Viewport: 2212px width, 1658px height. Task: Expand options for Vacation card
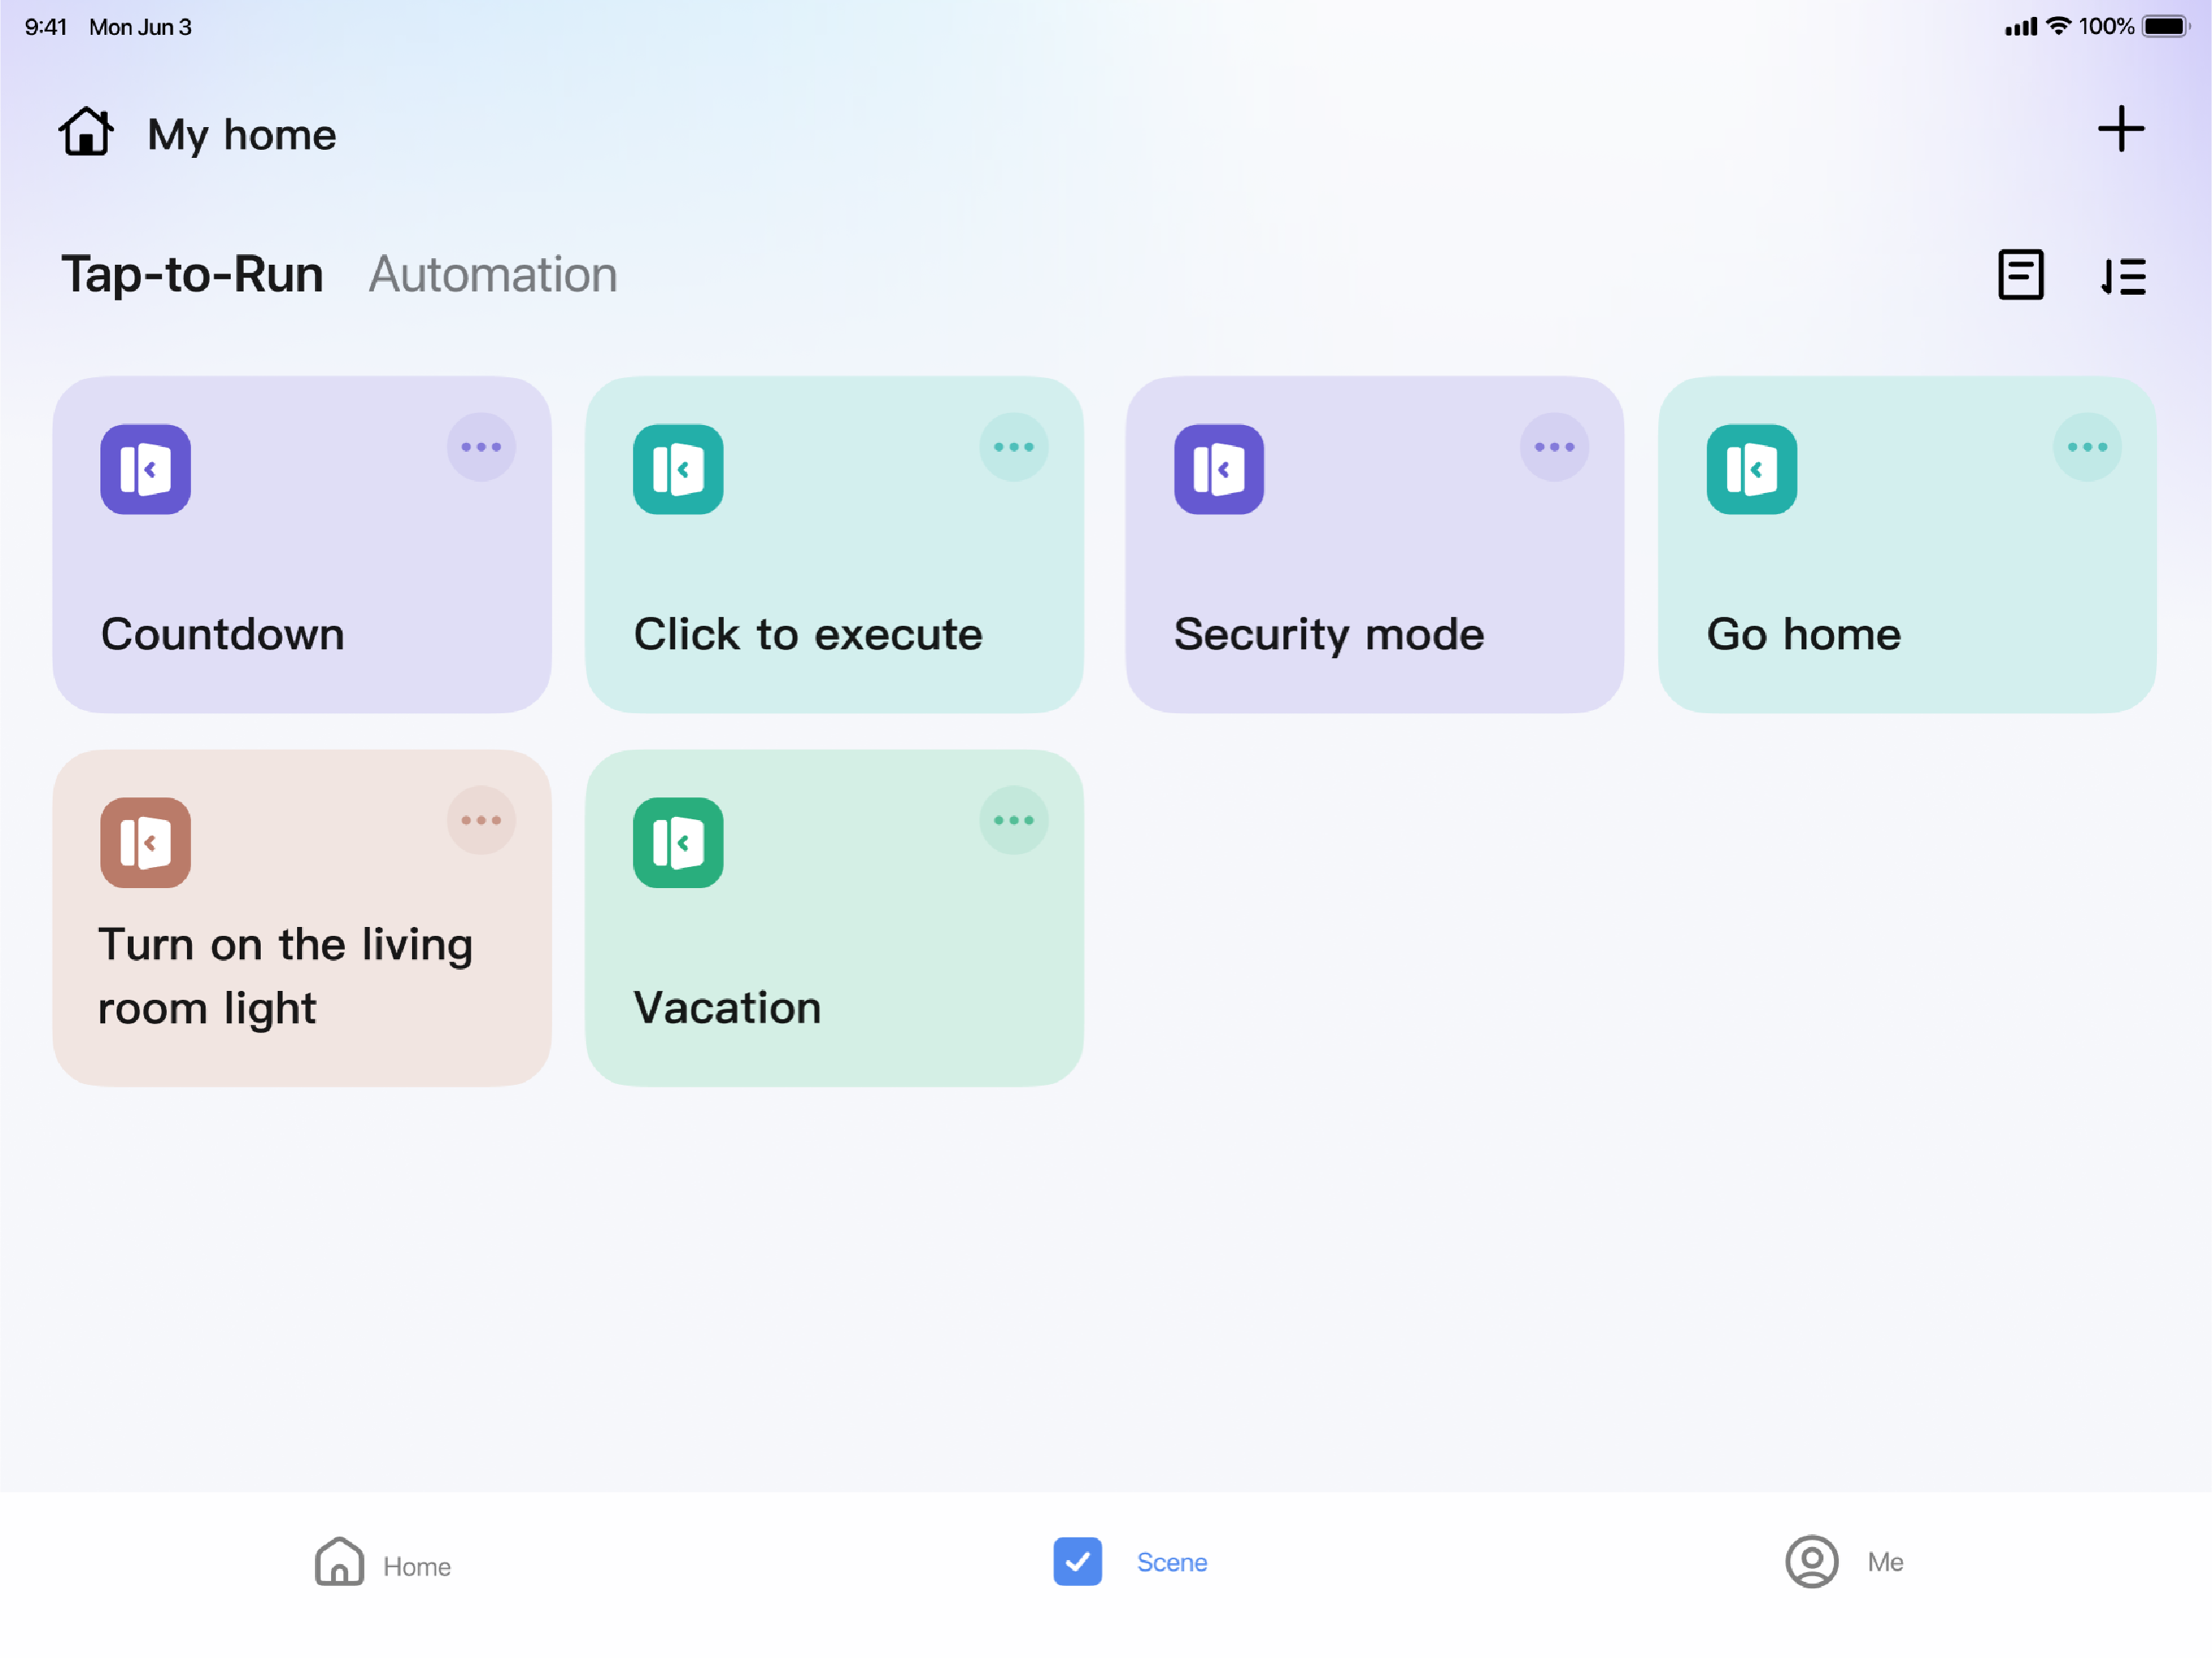pos(1013,820)
